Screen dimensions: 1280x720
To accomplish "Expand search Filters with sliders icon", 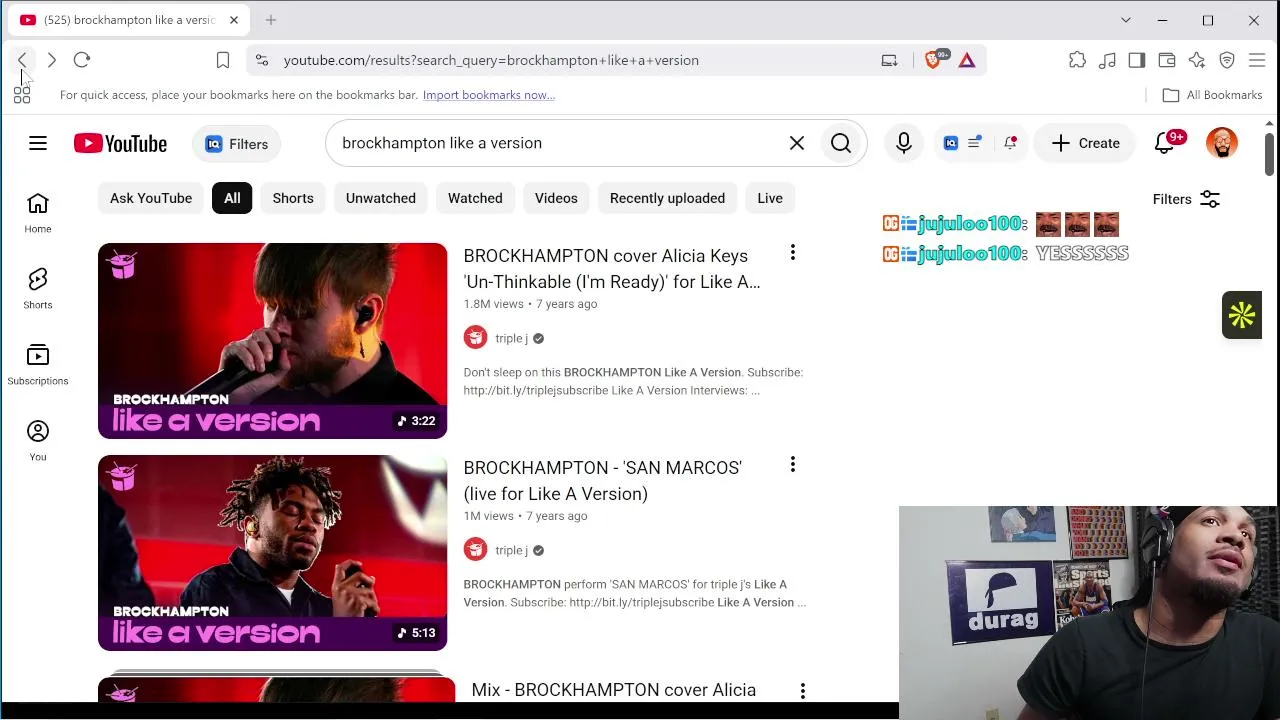I will pos(1186,199).
